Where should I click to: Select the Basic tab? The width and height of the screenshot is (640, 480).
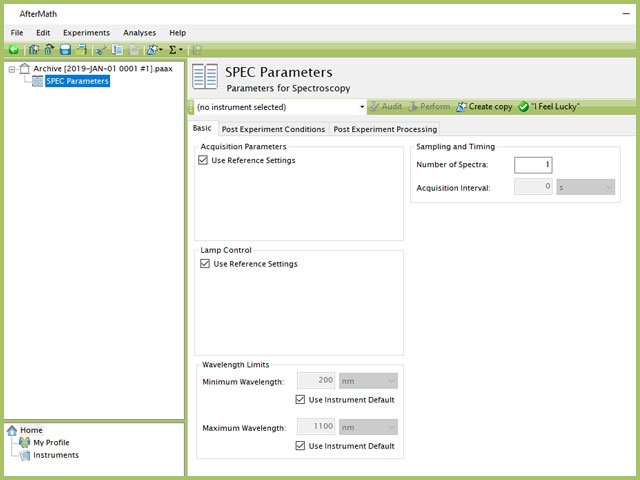click(202, 128)
